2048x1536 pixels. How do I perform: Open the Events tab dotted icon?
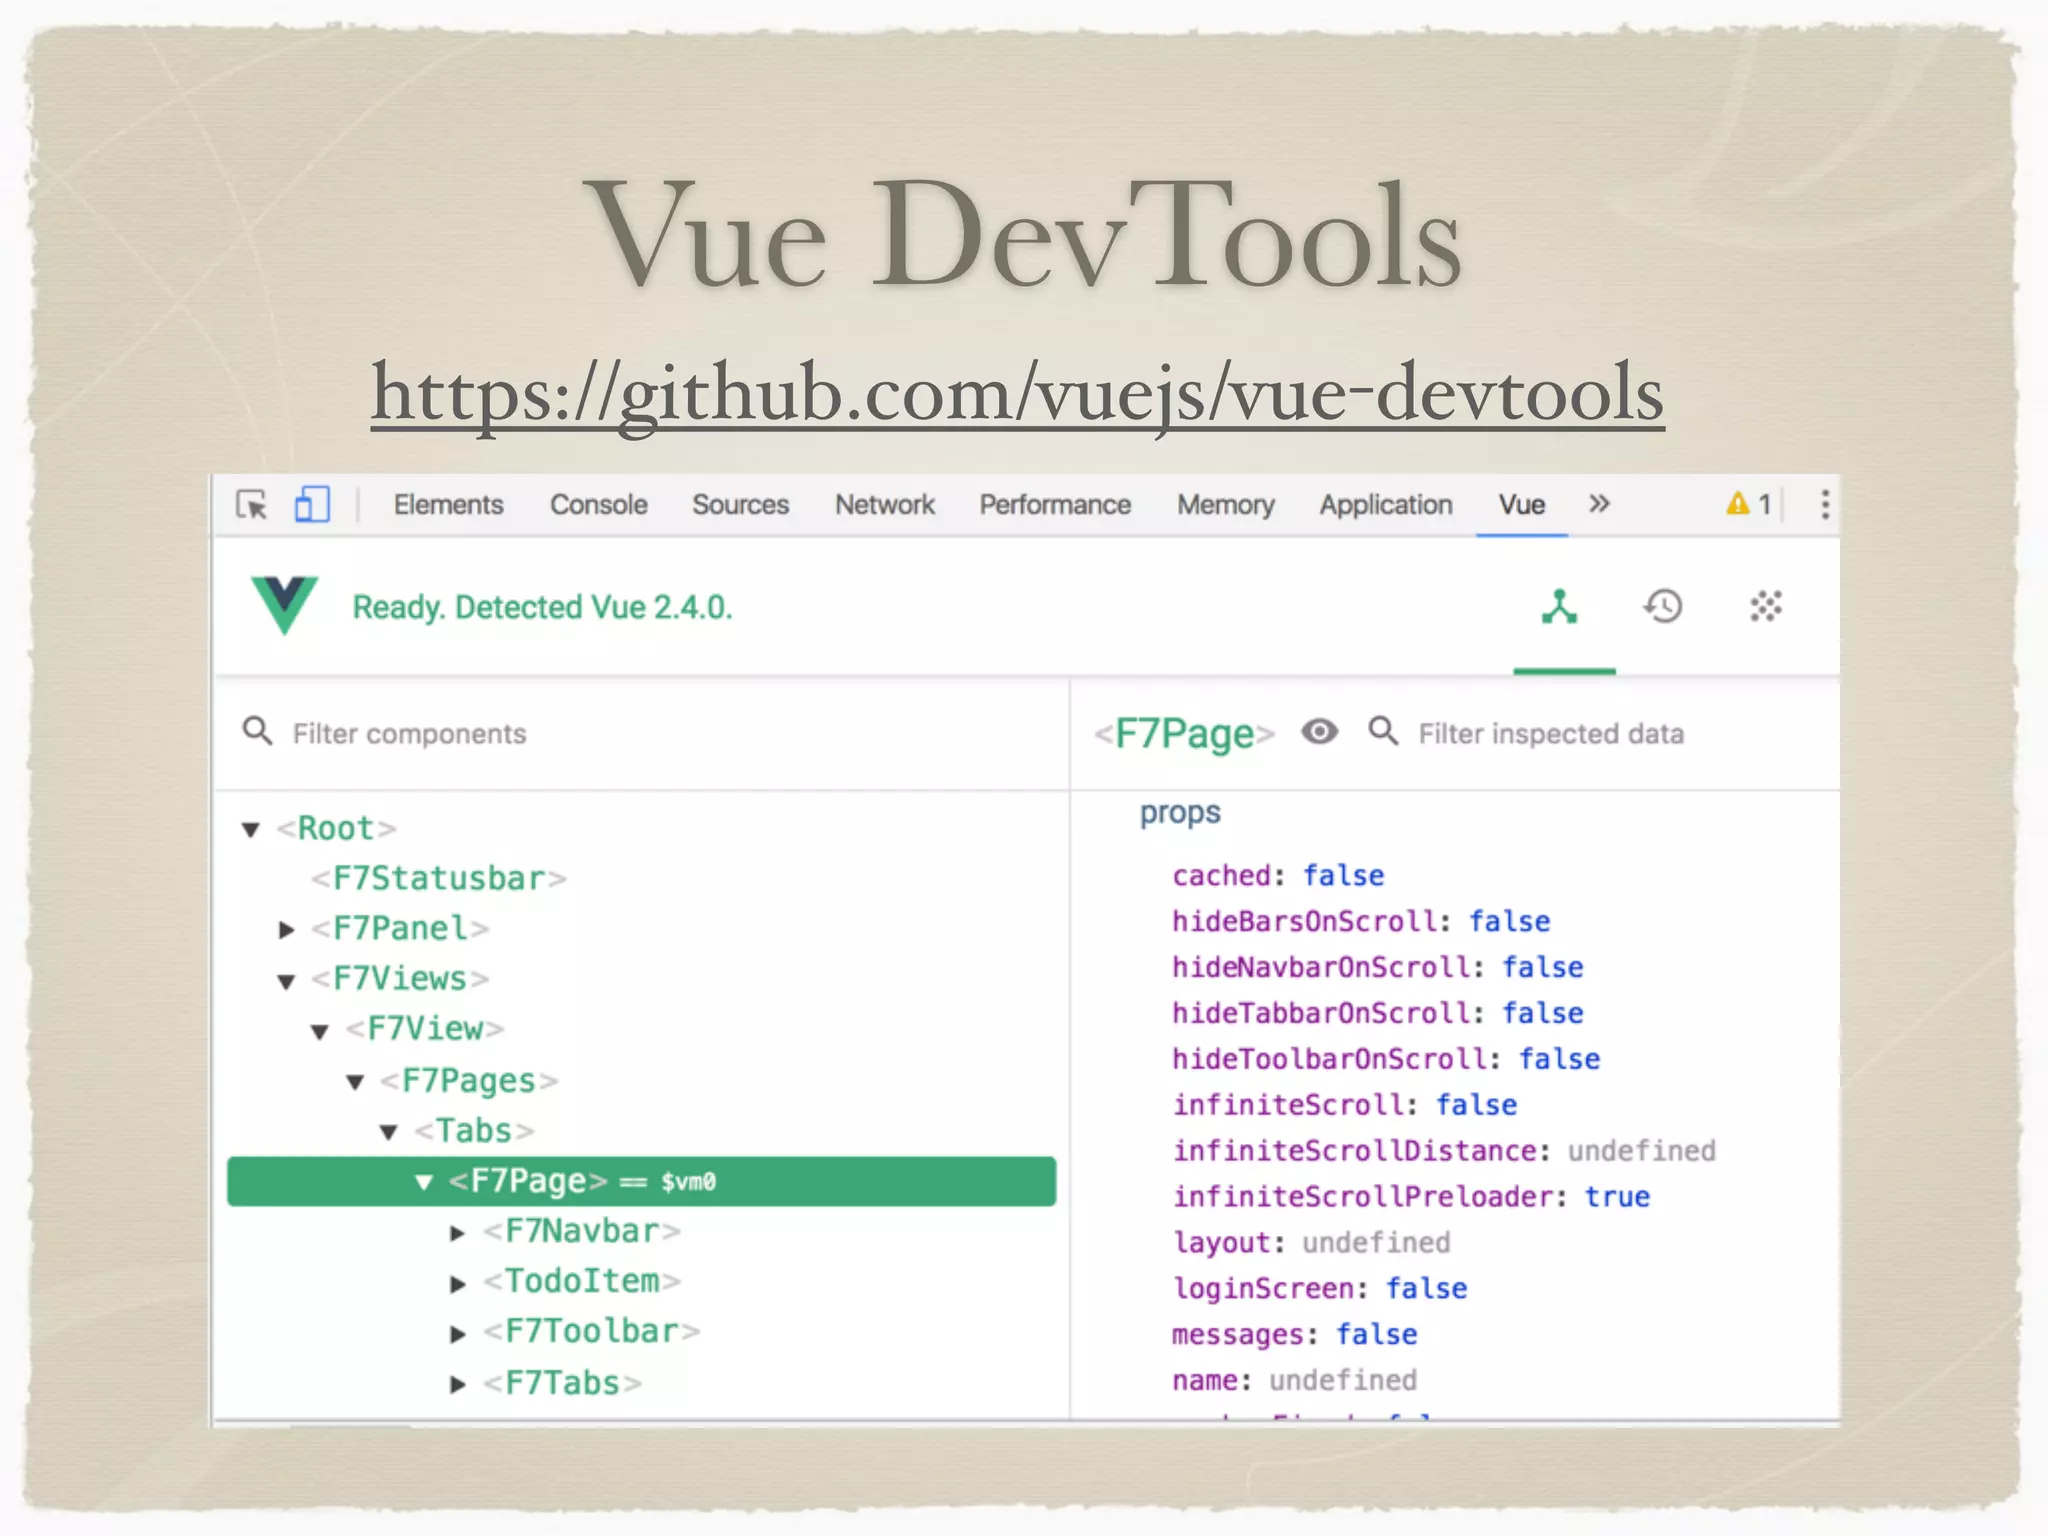pyautogui.click(x=1766, y=607)
